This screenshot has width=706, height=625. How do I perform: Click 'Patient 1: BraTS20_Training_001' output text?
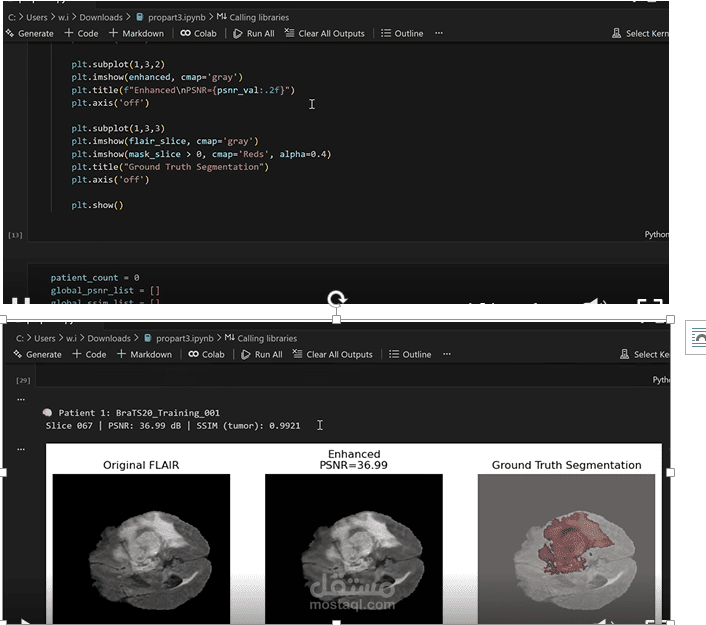[x=139, y=413]
